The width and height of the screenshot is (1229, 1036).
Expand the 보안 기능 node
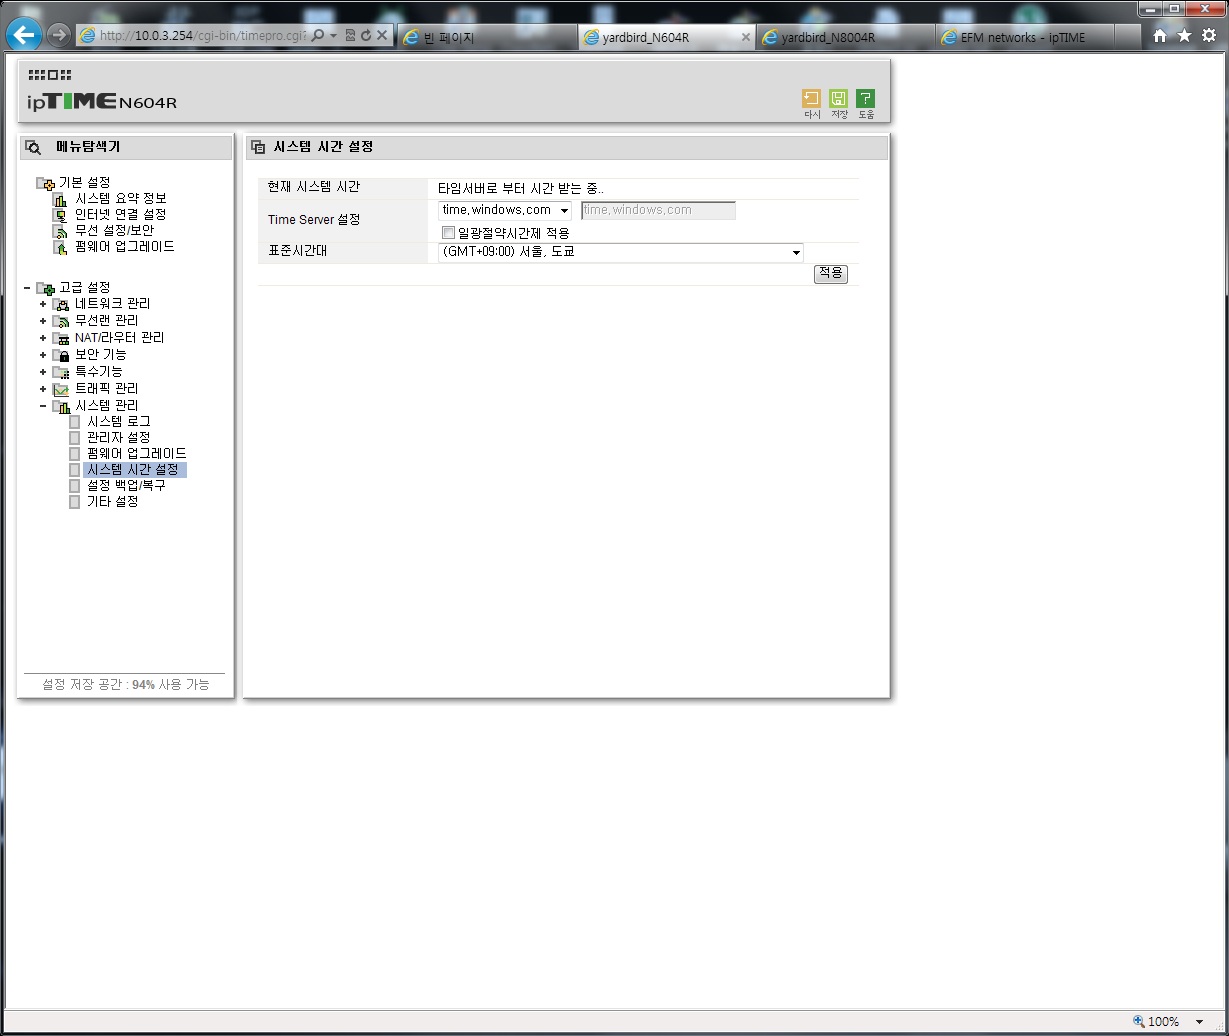coord(43,355)
